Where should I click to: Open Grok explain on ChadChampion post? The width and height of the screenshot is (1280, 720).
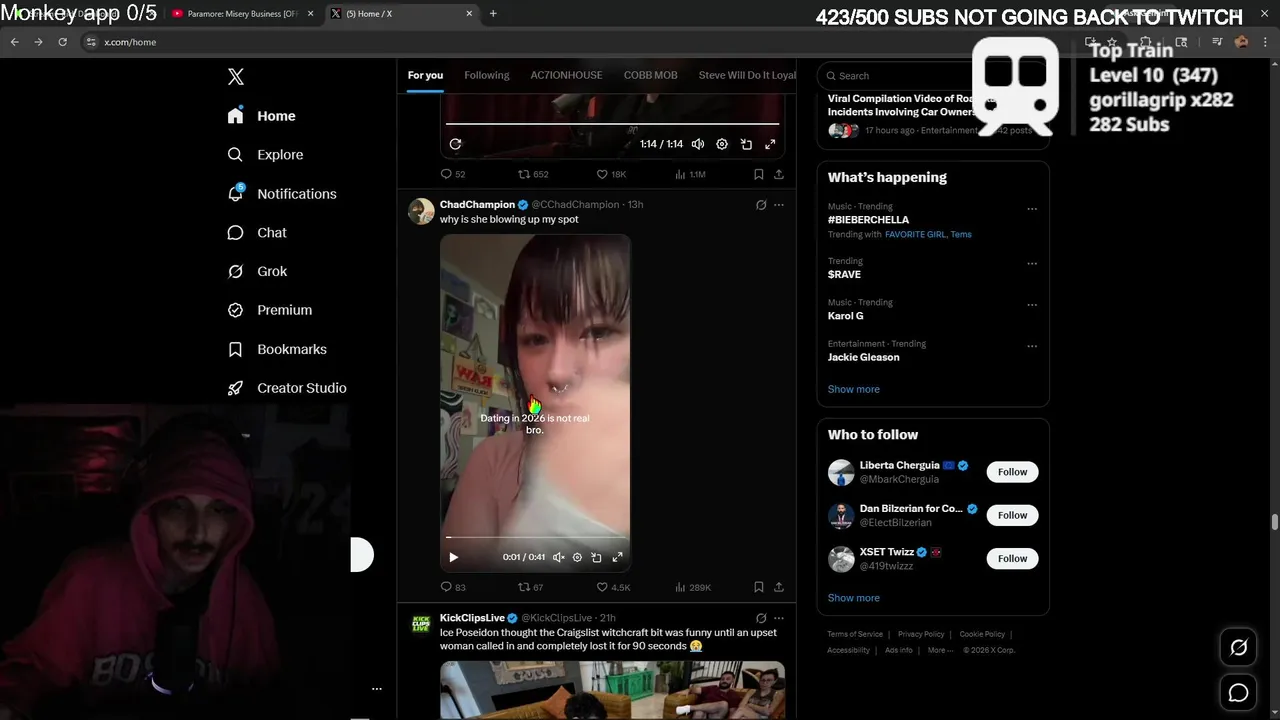click(x=761, y=205)
